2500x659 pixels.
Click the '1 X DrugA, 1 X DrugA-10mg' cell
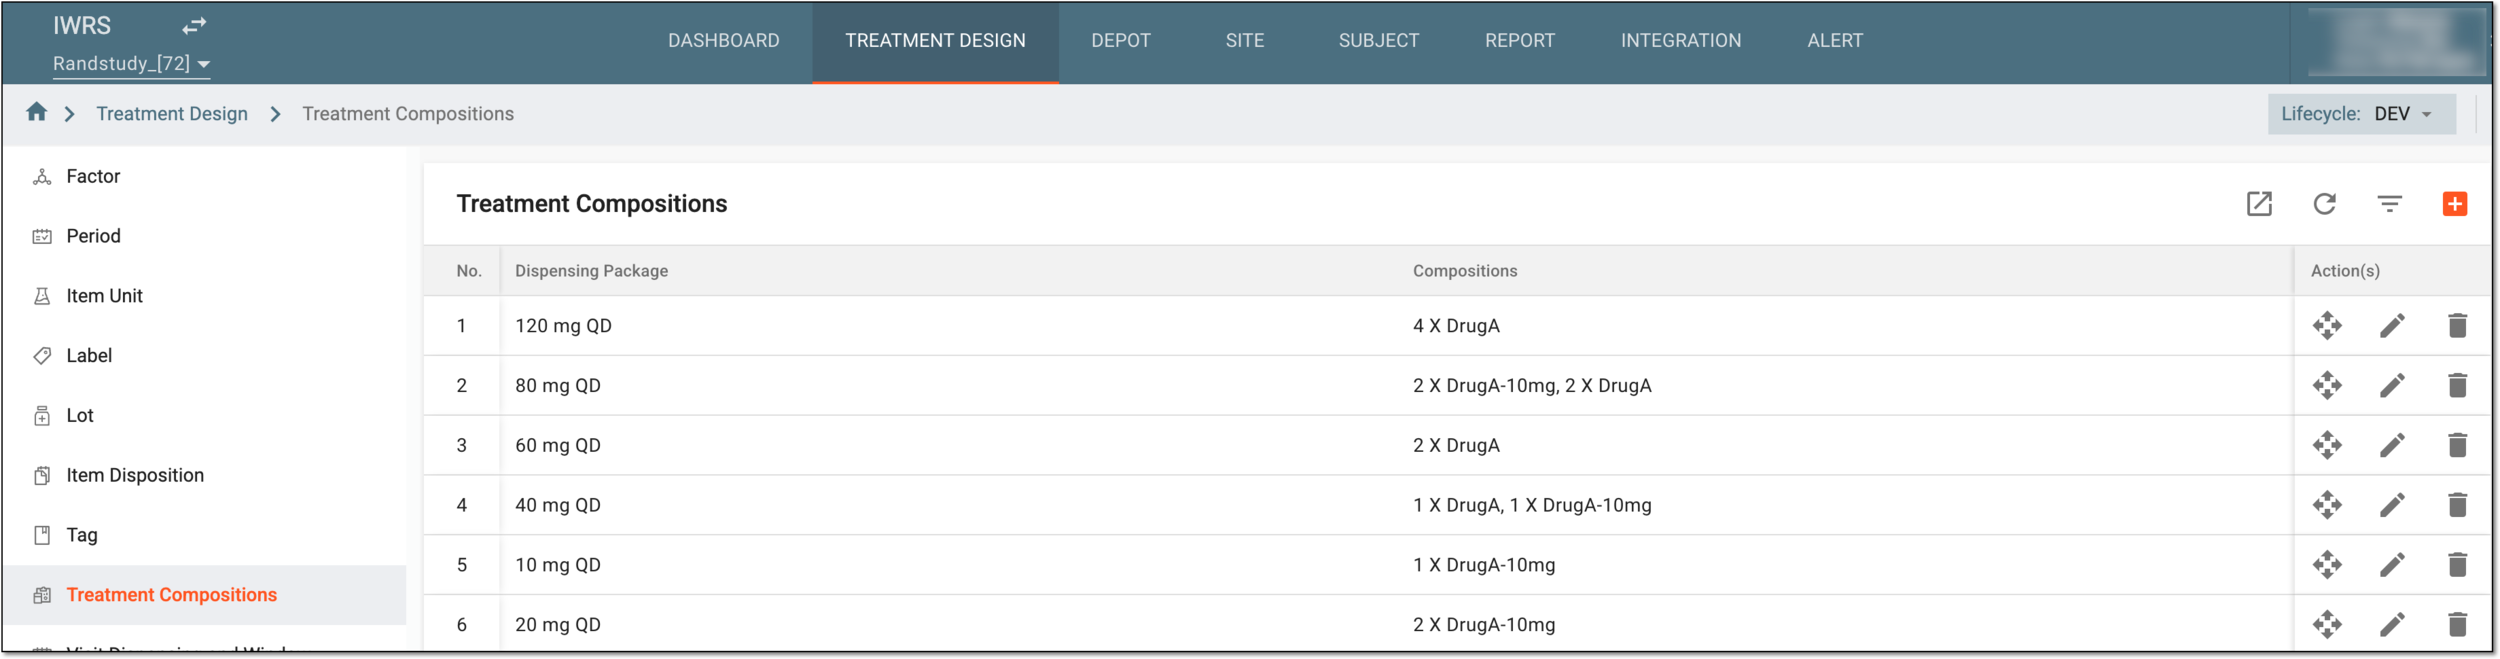(1531, 505)
